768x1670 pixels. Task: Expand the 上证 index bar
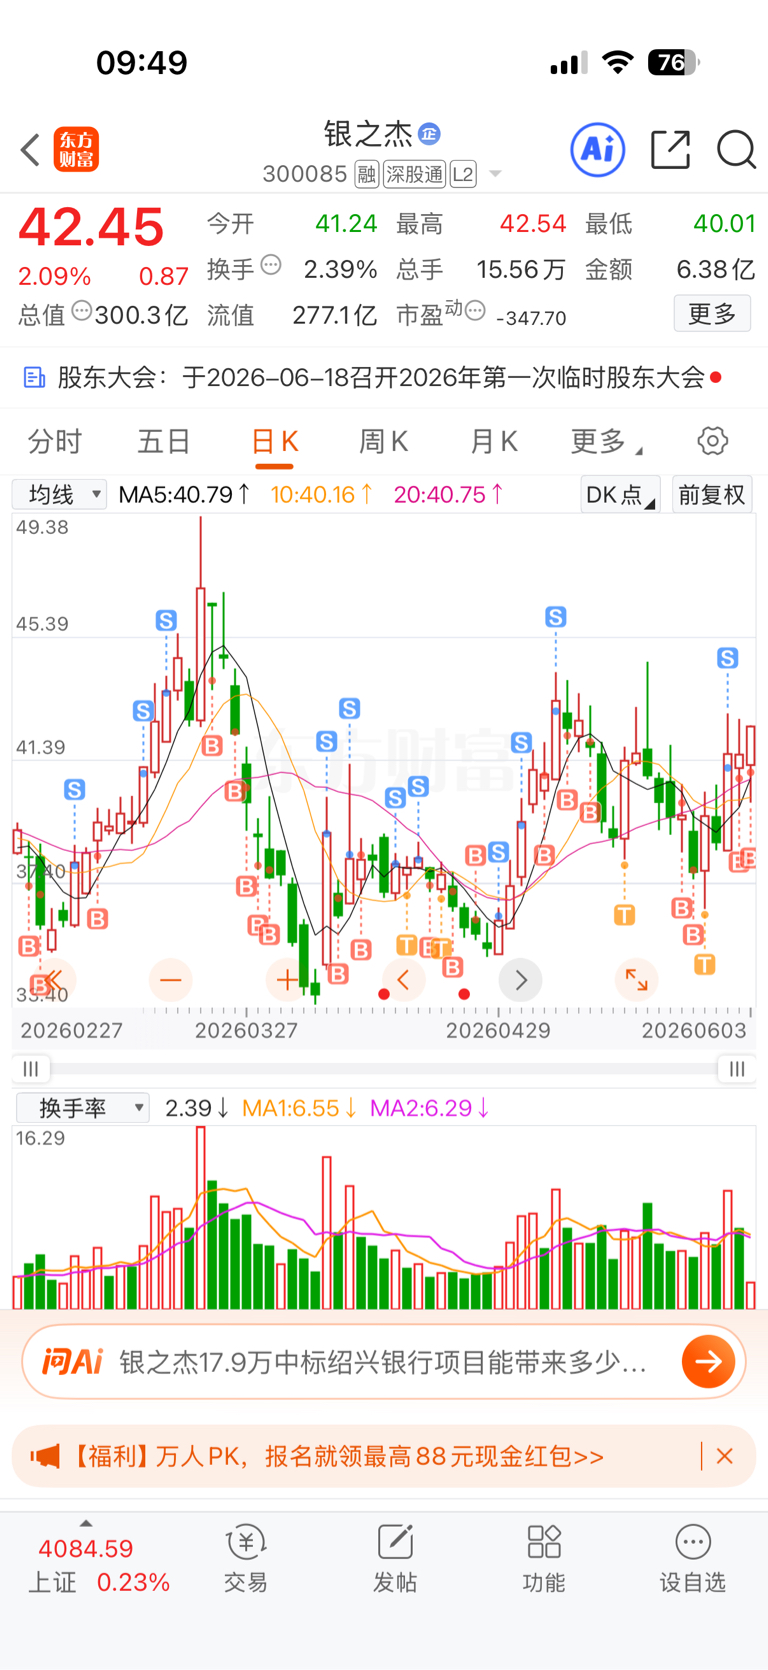86,1523
